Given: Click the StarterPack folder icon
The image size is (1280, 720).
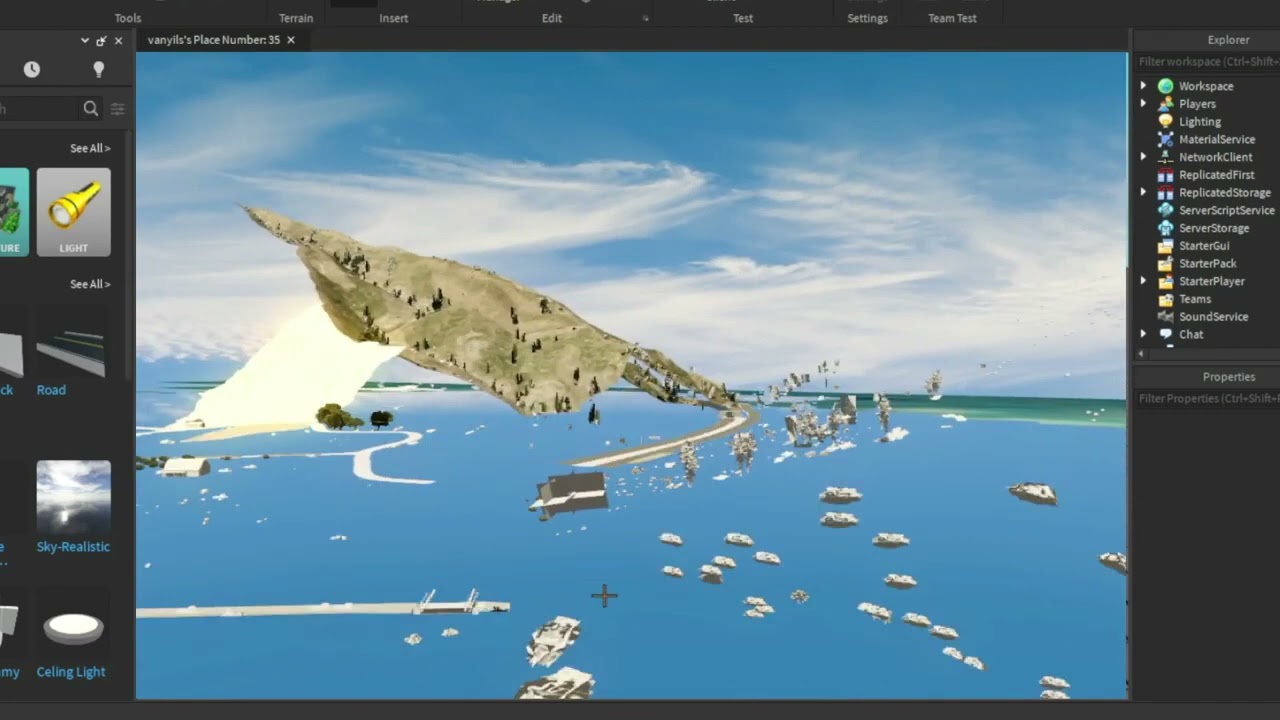Looking at the screenshot, I should coord(1165,263).
